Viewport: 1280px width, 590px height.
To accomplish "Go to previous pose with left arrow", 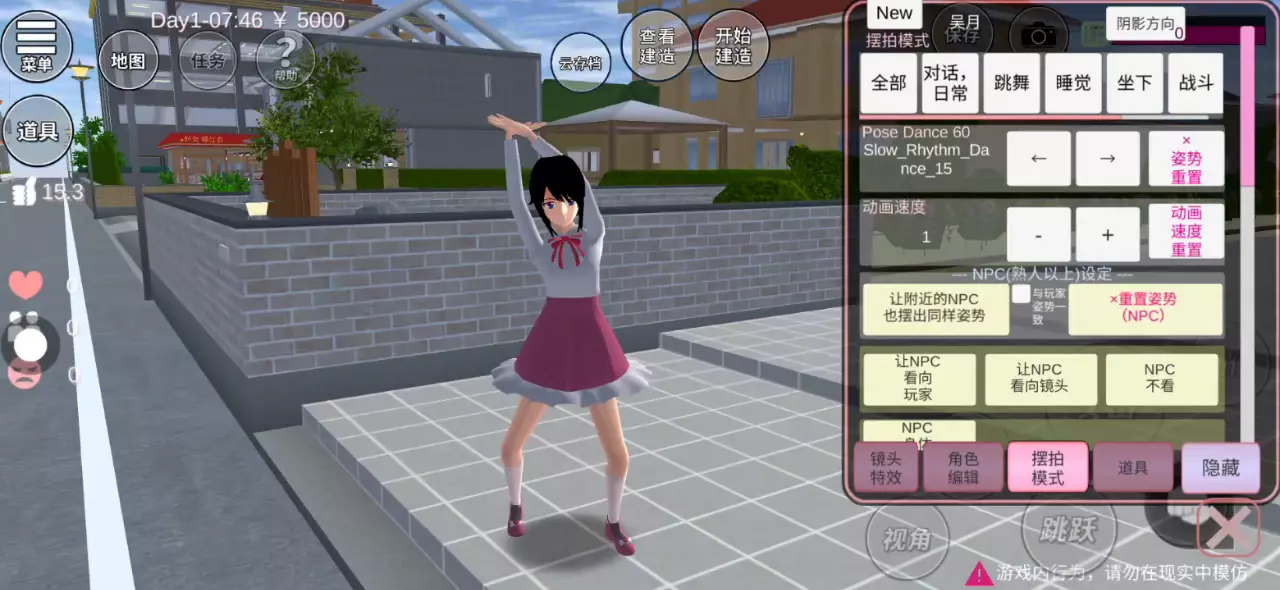I will tap(1038, 158).
